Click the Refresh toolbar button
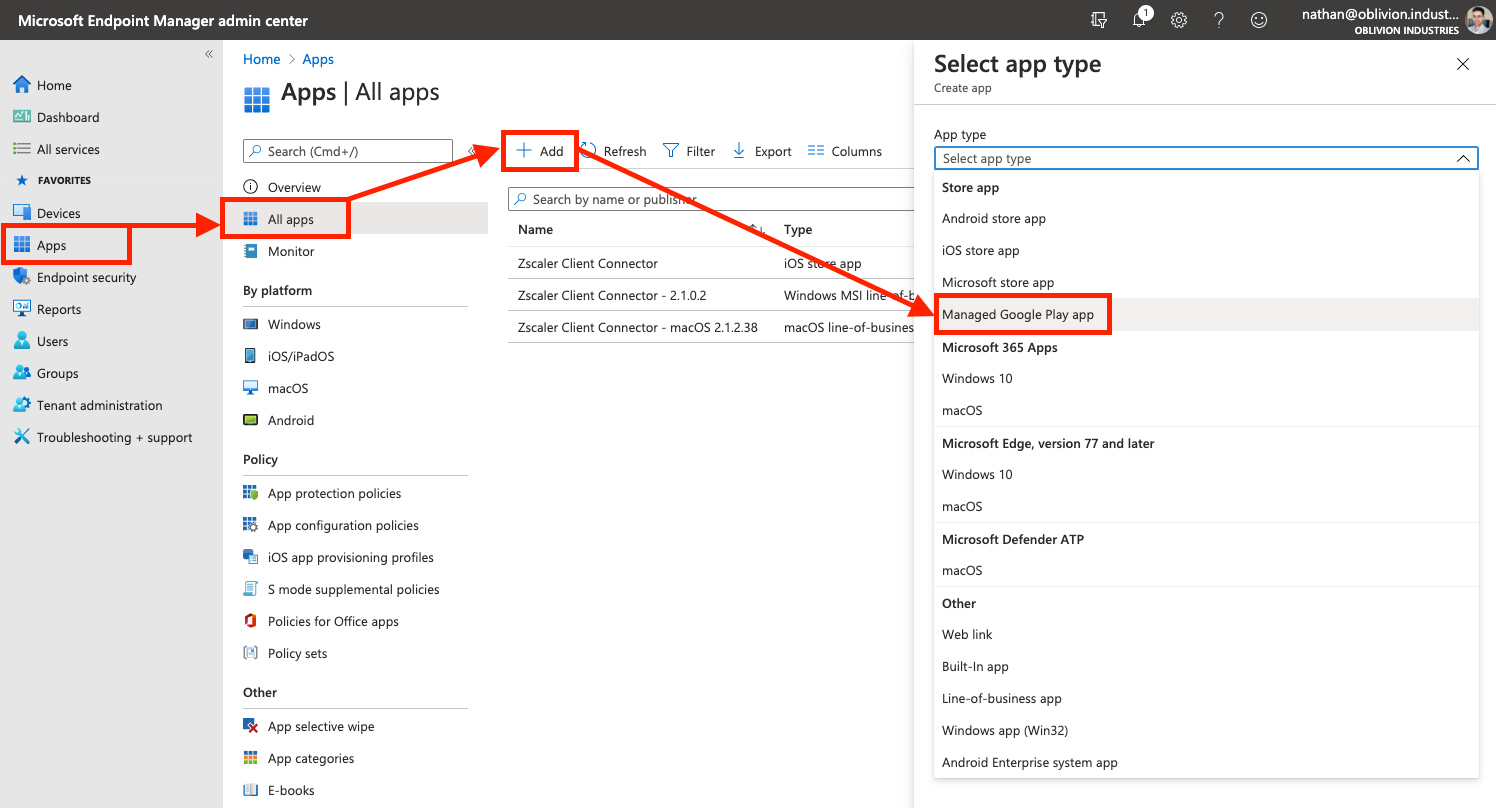Image resolution: width=1496 pixels, height=808 pixels. [x=614, y=151]
